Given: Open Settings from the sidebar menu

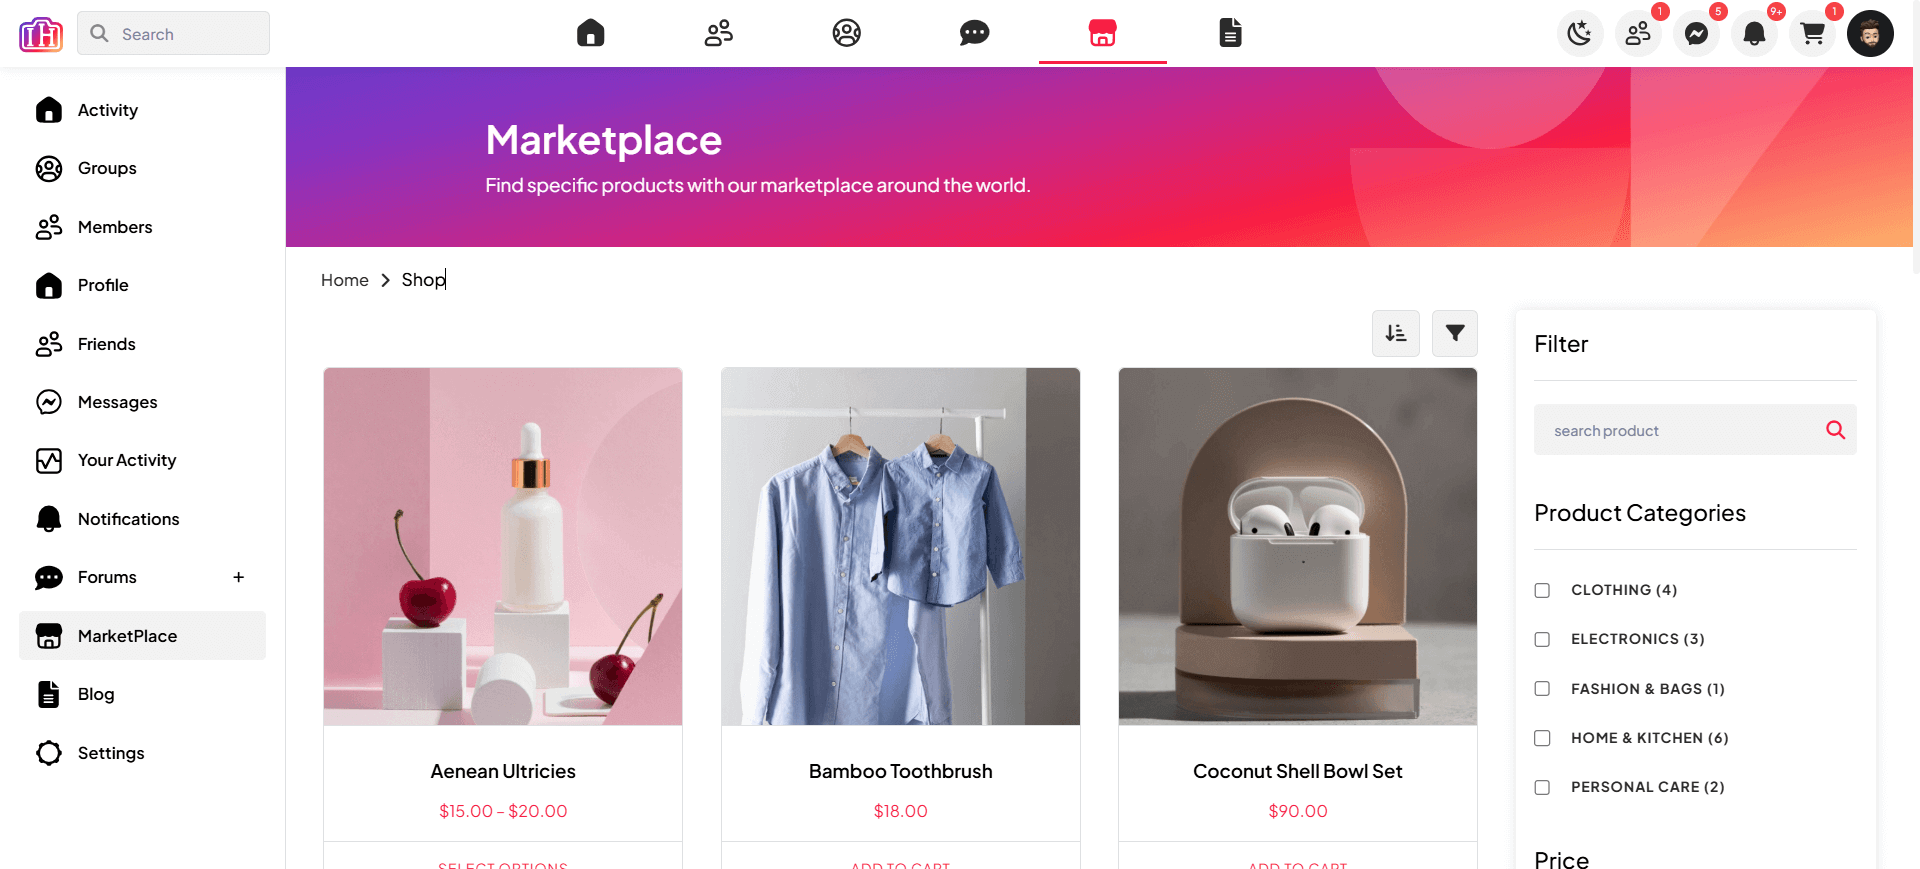Looking at the screenshot, I should 111,753.
